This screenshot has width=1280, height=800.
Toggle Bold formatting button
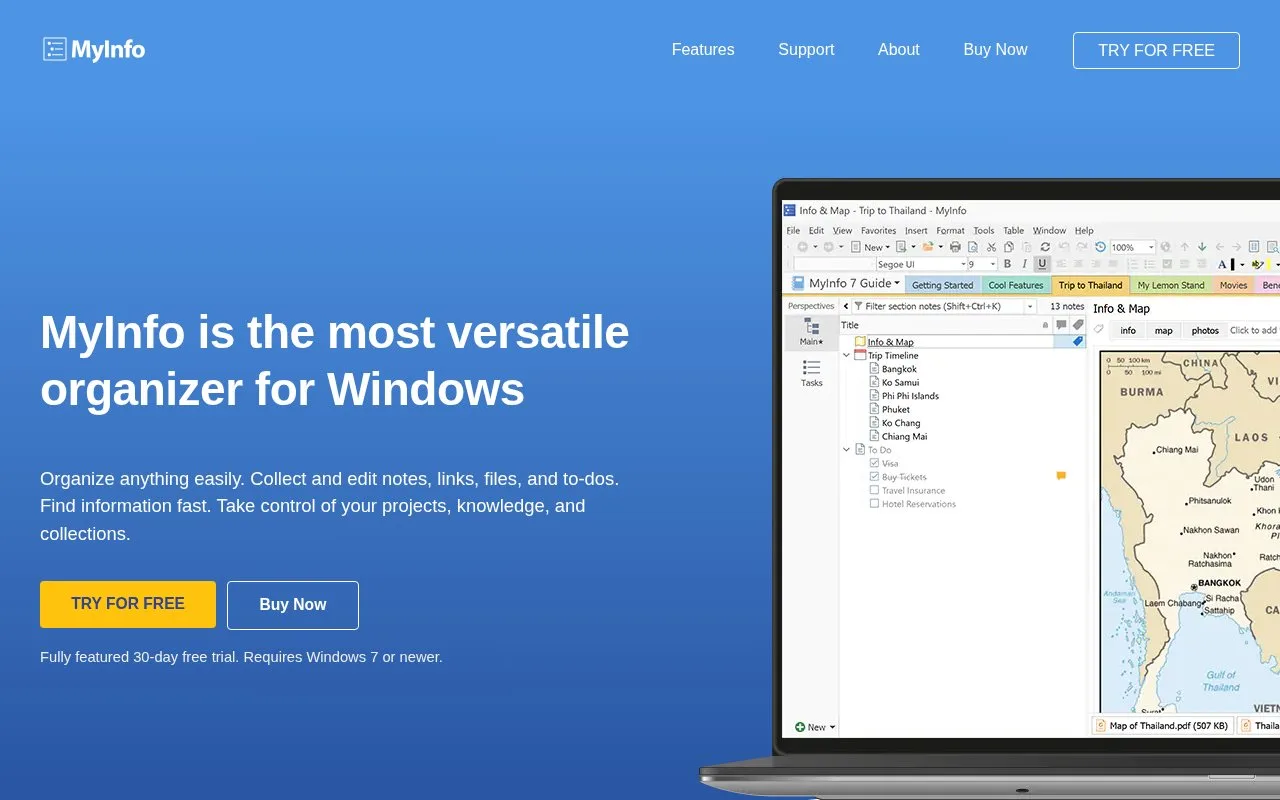(x=1007, y=264)
